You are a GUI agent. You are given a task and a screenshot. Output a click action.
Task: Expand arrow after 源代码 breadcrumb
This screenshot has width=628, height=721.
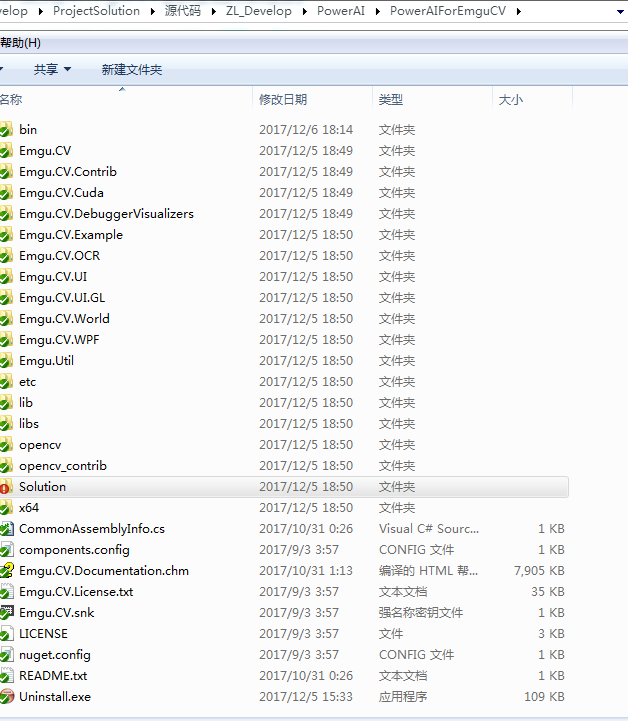tap(214, 11)
